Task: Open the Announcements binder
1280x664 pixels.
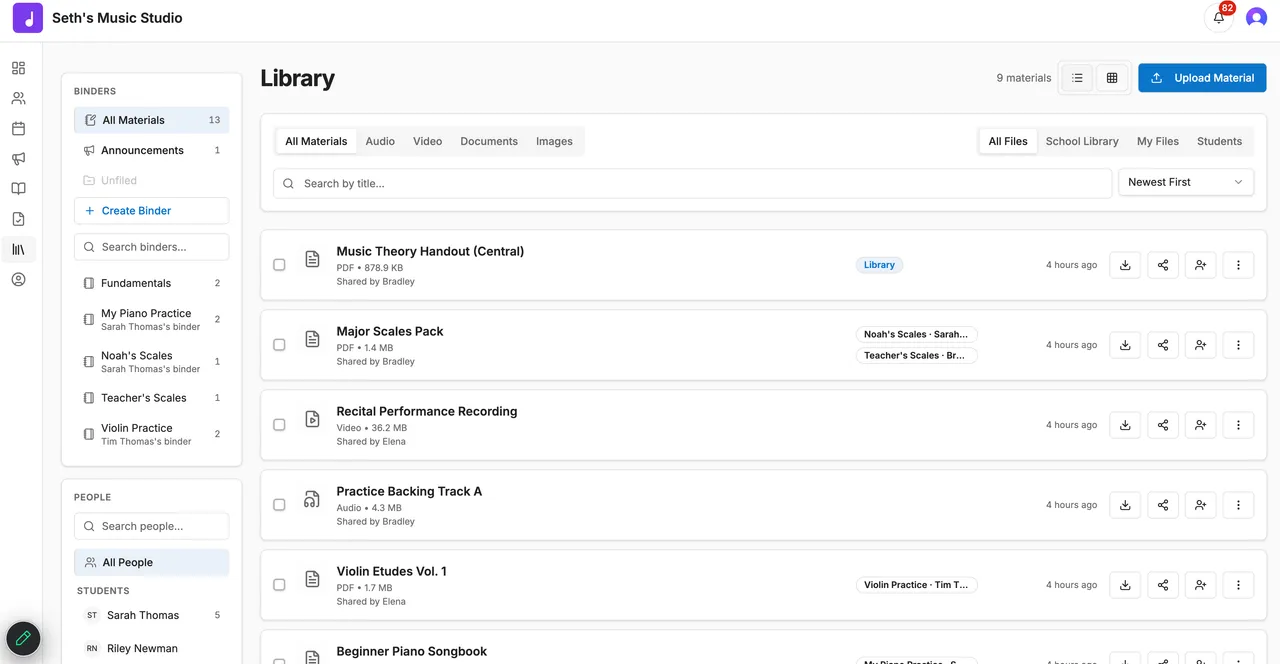Action: point(151,150)
